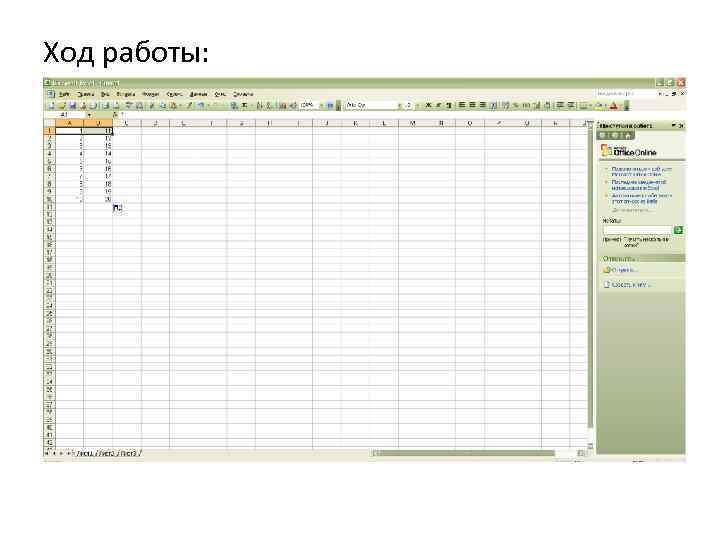Click Decrease Indent icon
Screen dimensions: 720x540
(x=559, y=105)
